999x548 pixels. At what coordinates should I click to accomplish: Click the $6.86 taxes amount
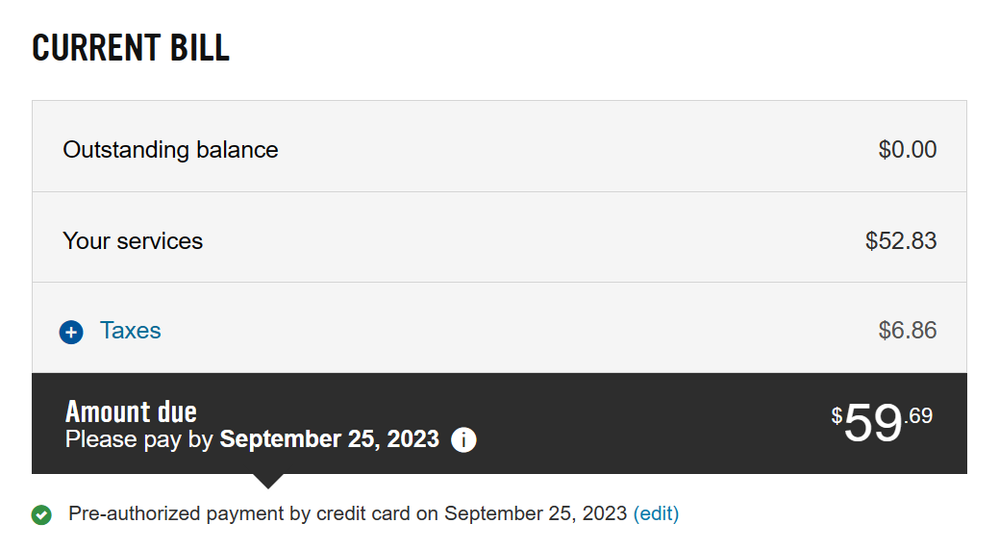tap(907, 330)
